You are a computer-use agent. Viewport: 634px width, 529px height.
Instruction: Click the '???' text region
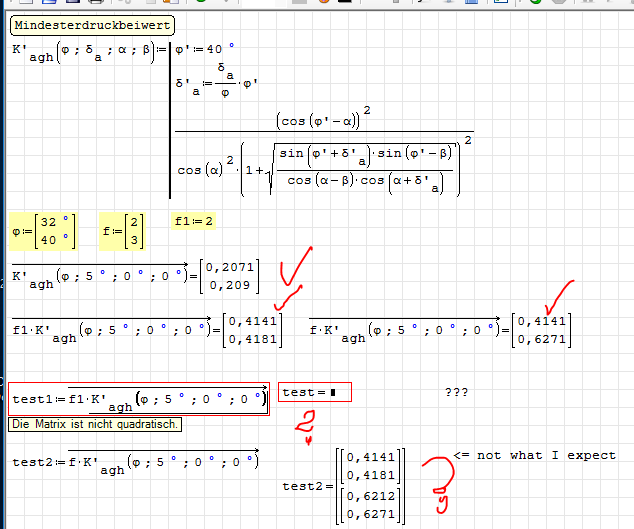456,393
